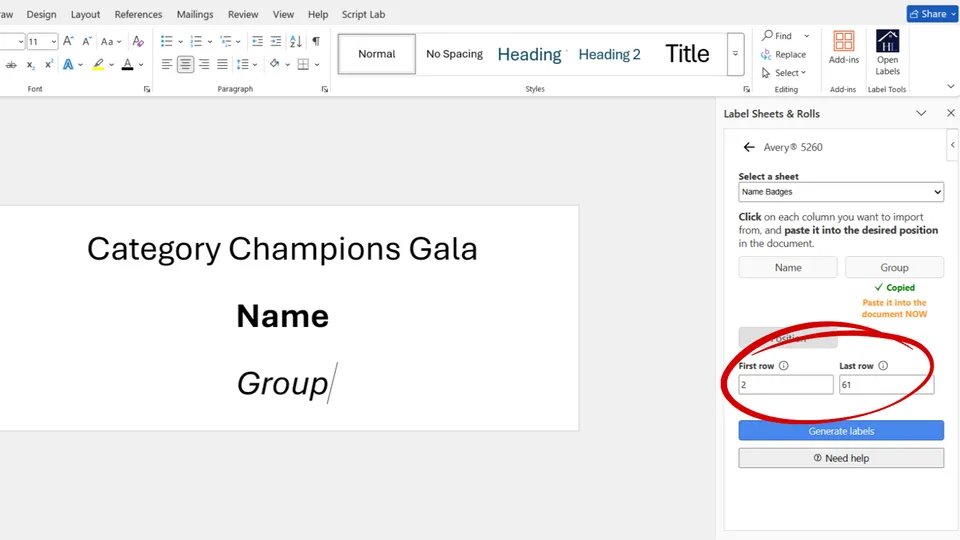Apply yellow text highlight color
This screenshot has width=960, height=540.
(98, 64)
